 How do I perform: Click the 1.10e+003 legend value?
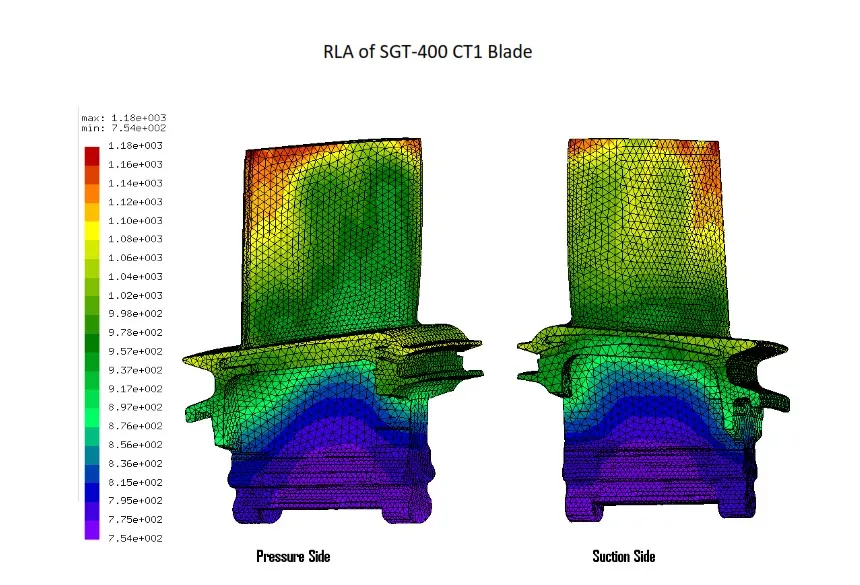click(135, 220)
